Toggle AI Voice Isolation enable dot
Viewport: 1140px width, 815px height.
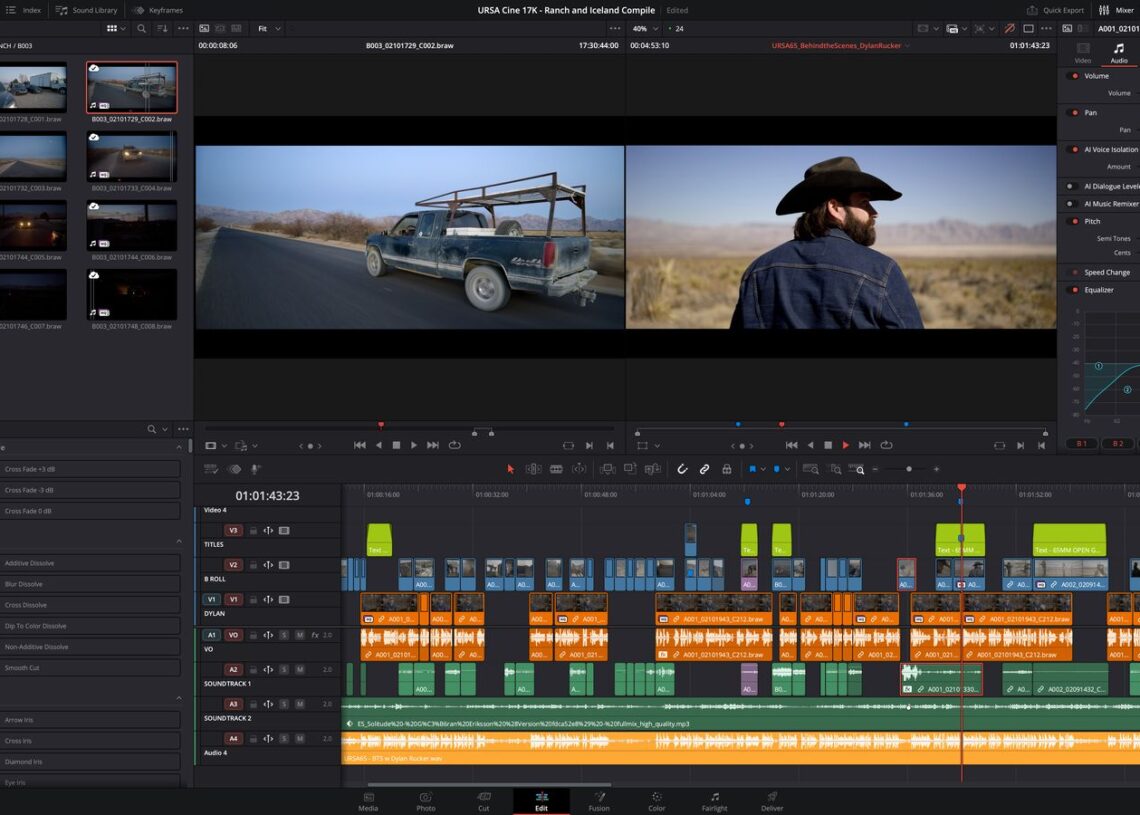1075,149
